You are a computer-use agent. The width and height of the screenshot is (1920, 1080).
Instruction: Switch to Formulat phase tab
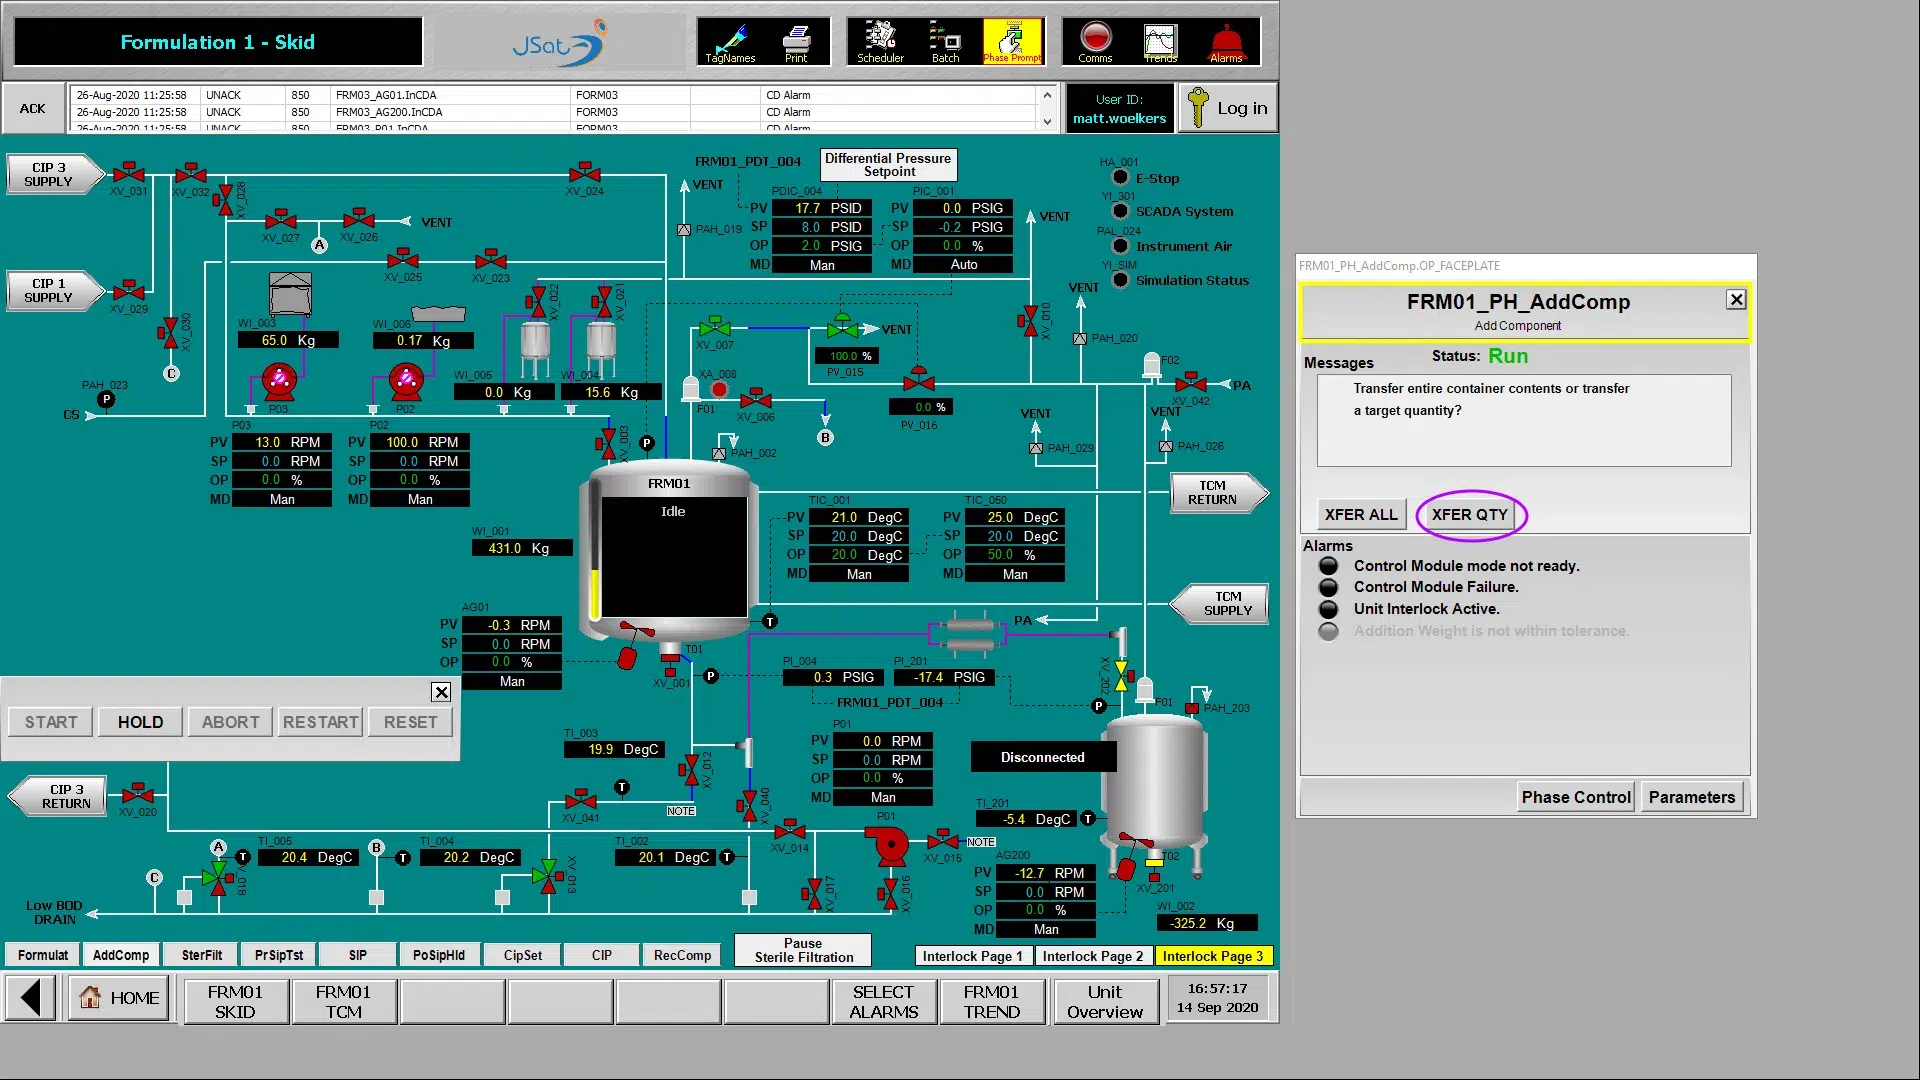coord(43,955)
